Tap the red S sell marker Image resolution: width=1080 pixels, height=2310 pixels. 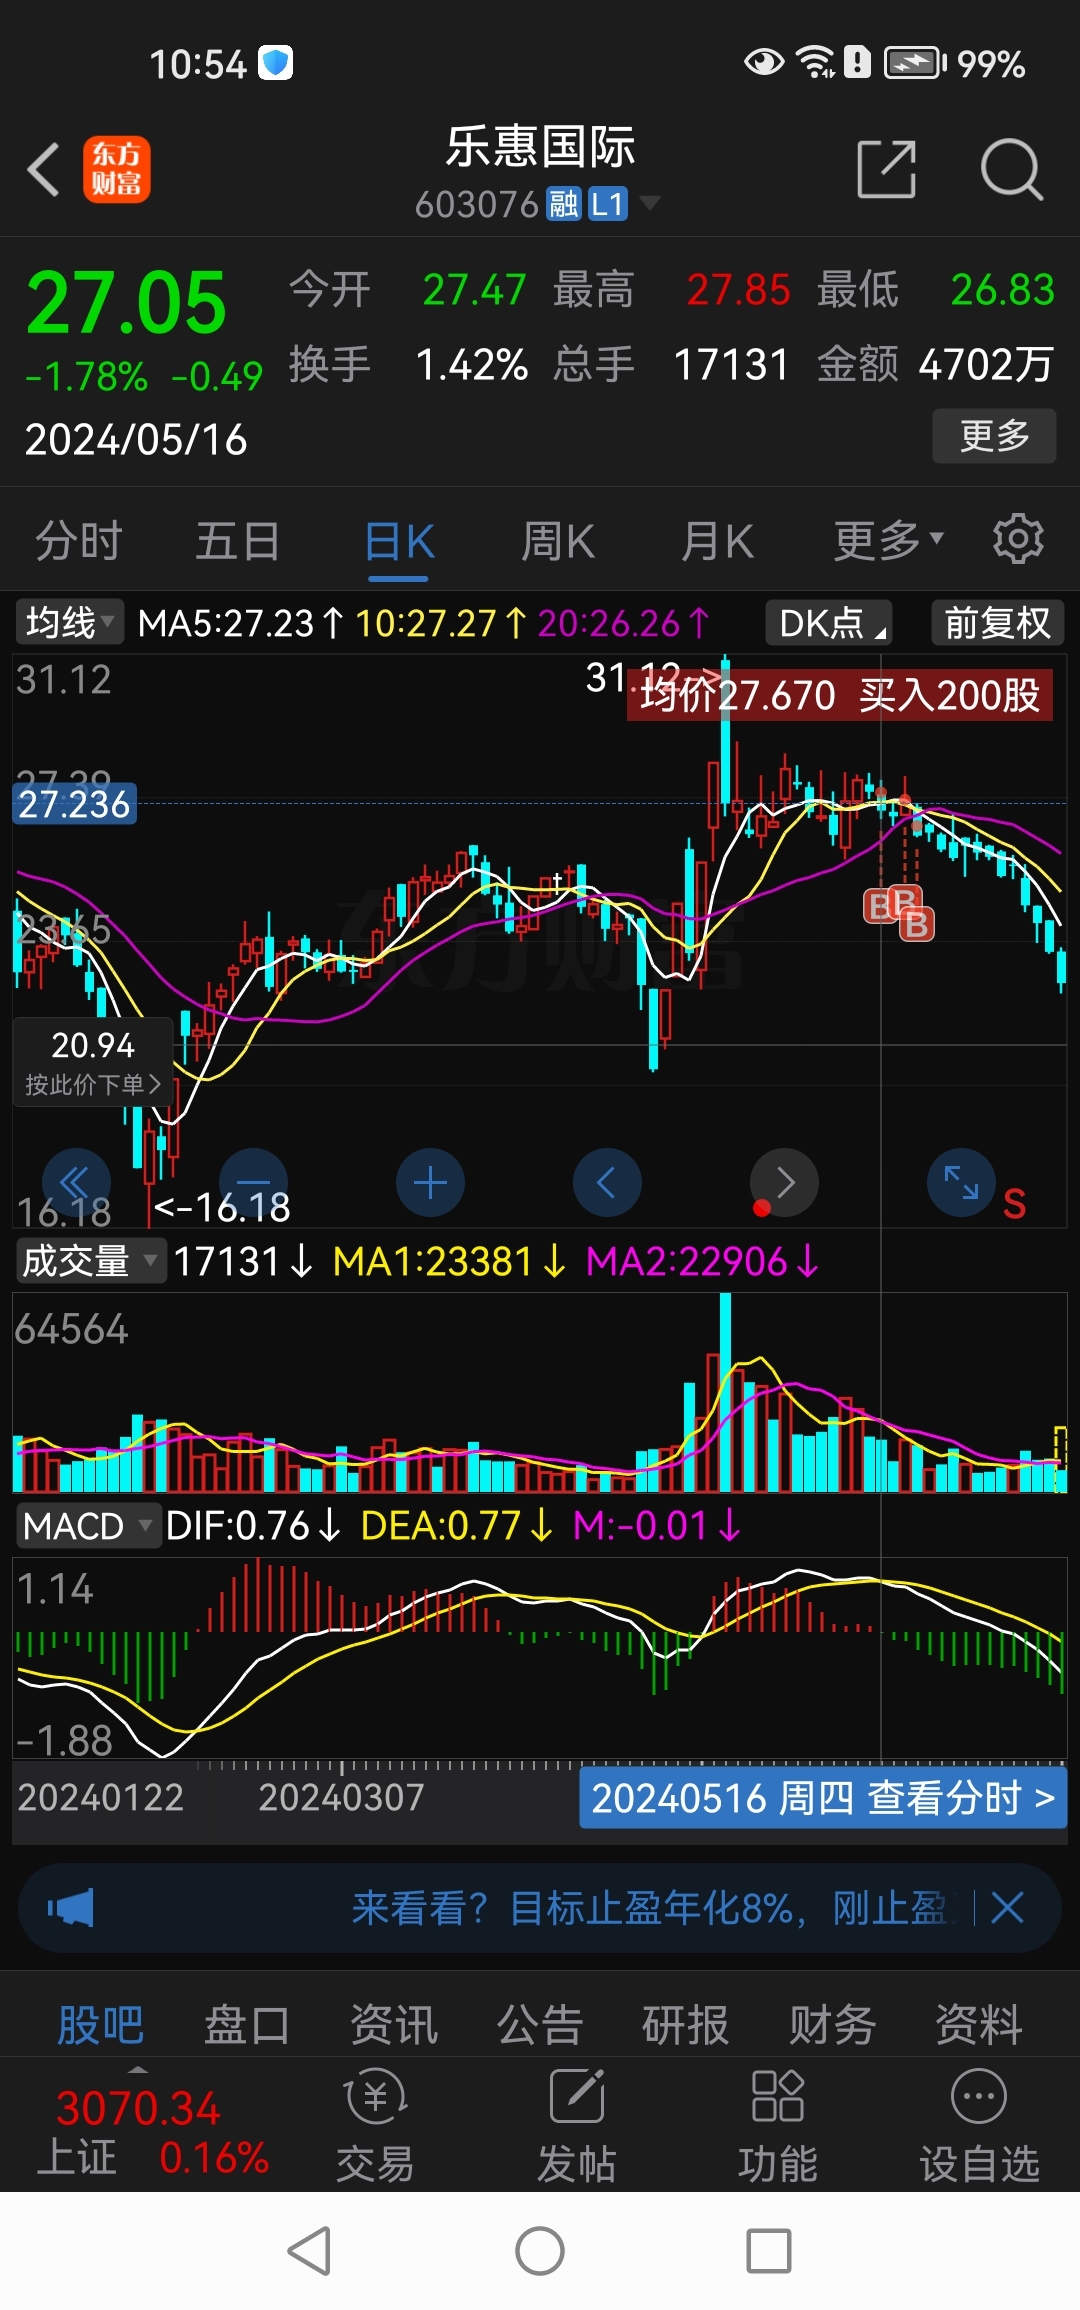1014,1204
